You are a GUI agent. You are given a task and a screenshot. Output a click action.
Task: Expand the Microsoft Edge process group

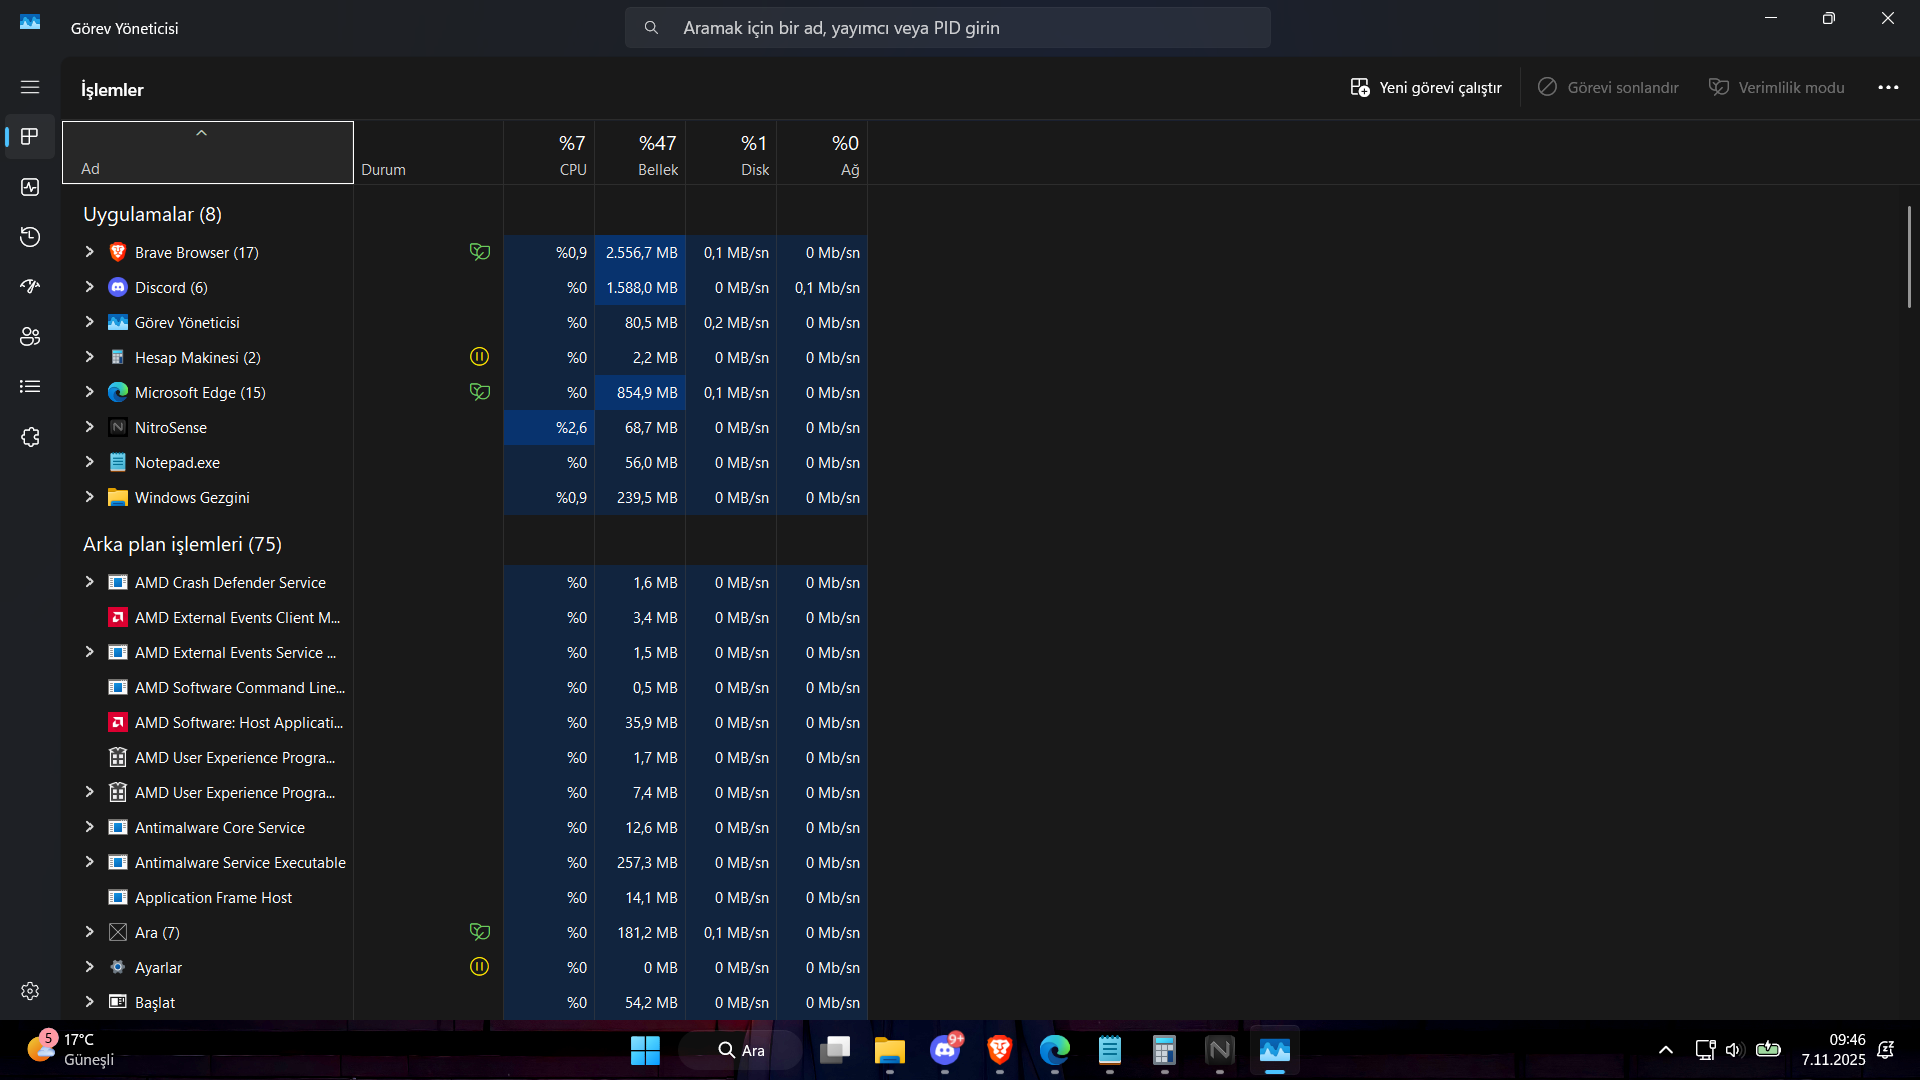point(89,392)
